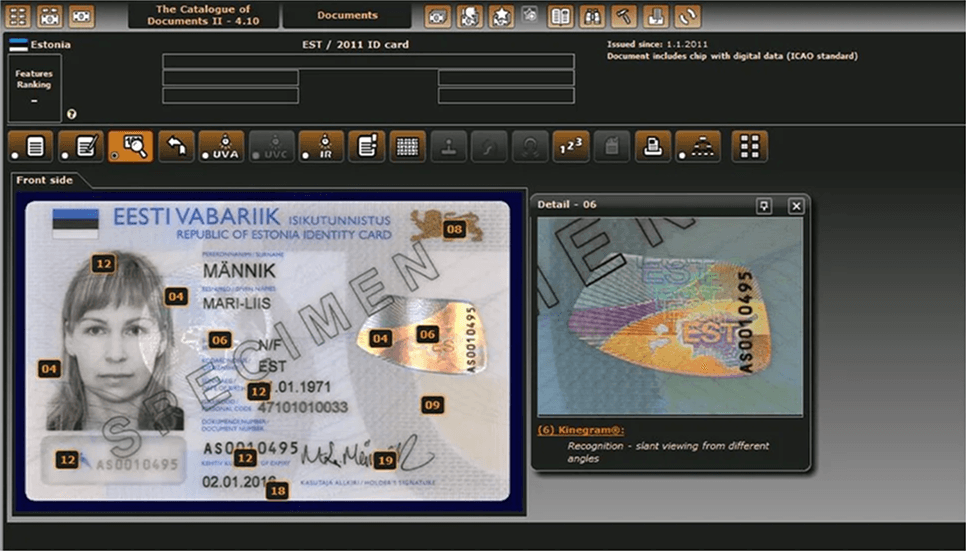Click marker 12 above the portrait hair
Screen dimensions: 966x551
pyautogui.click(x=104, y=264)
